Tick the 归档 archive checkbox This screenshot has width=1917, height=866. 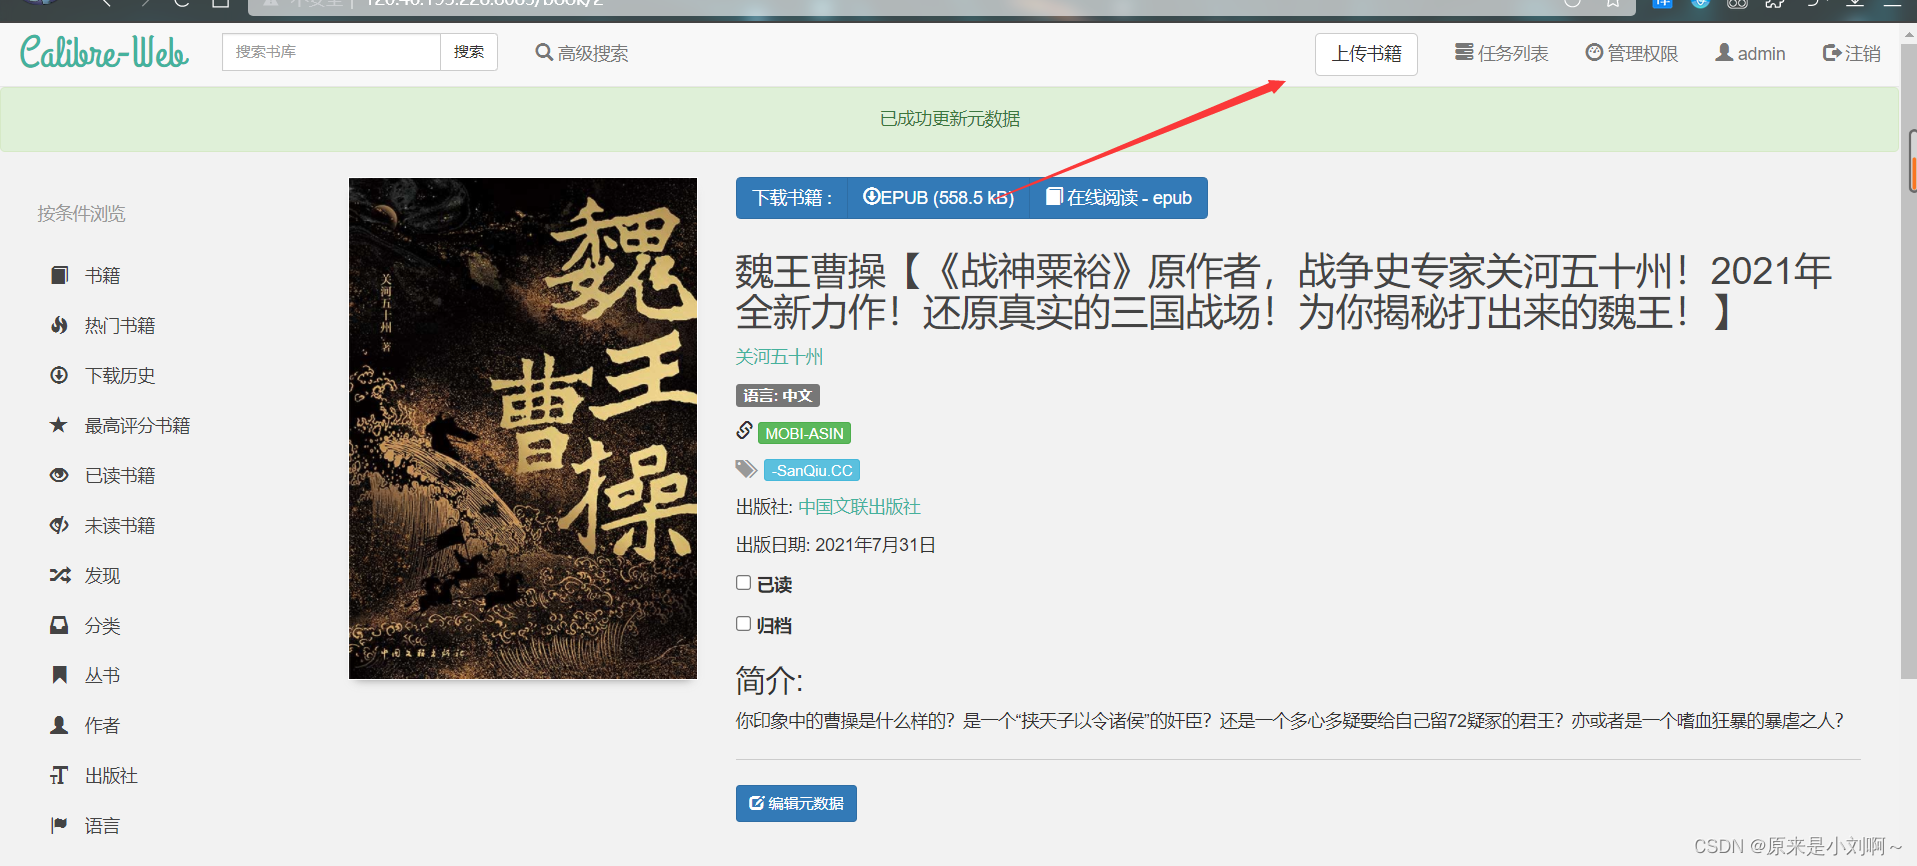[x=743, y=624]
